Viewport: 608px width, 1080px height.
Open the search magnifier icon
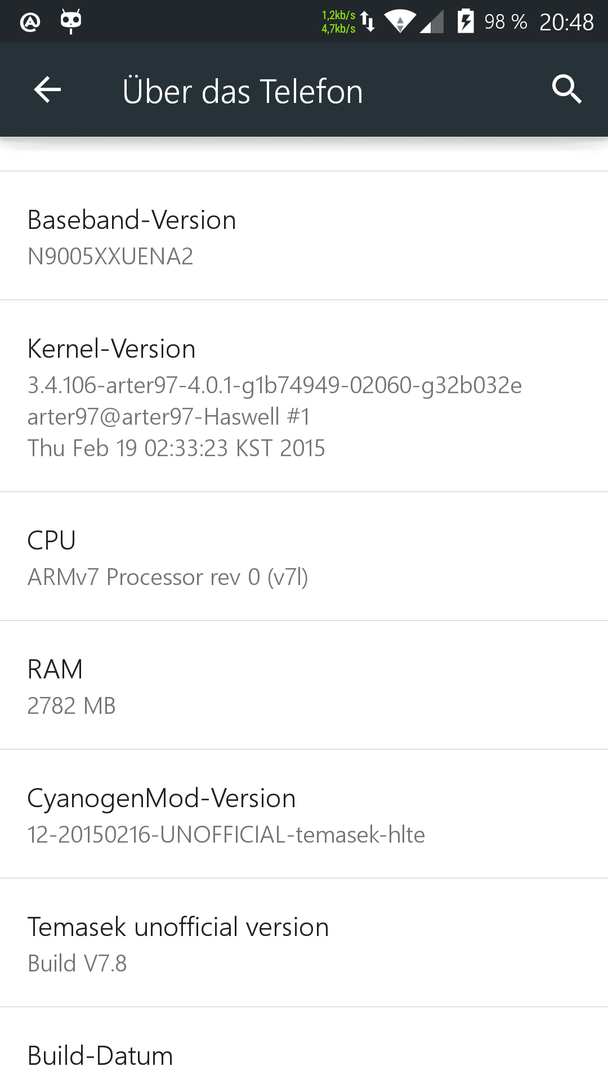567,90
